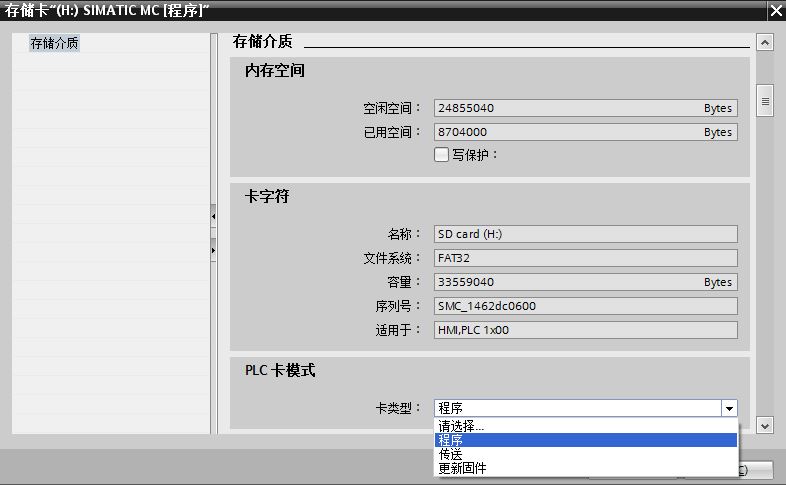This screenshot has height=485, width=786.
Task: Click the 名称 field SD card (H:)
Action: tap(585, 234)
